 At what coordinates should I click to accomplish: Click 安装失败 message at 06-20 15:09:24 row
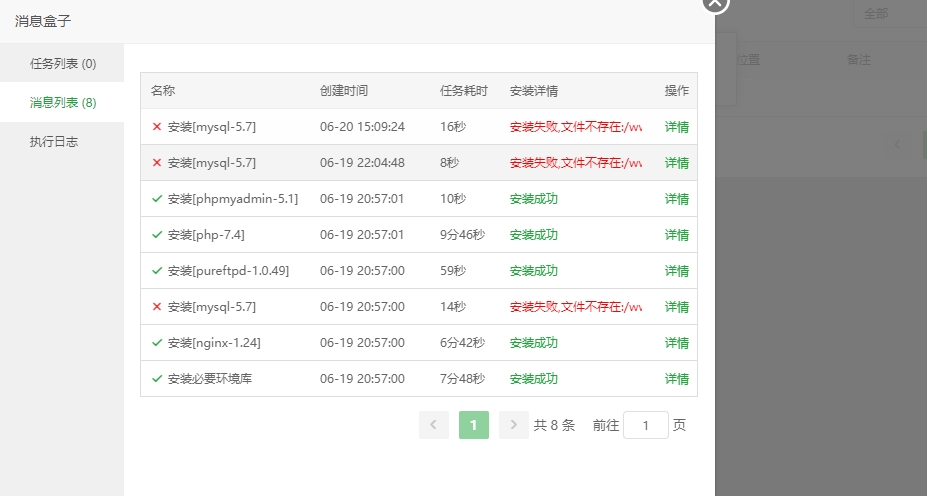pos(576,127)
